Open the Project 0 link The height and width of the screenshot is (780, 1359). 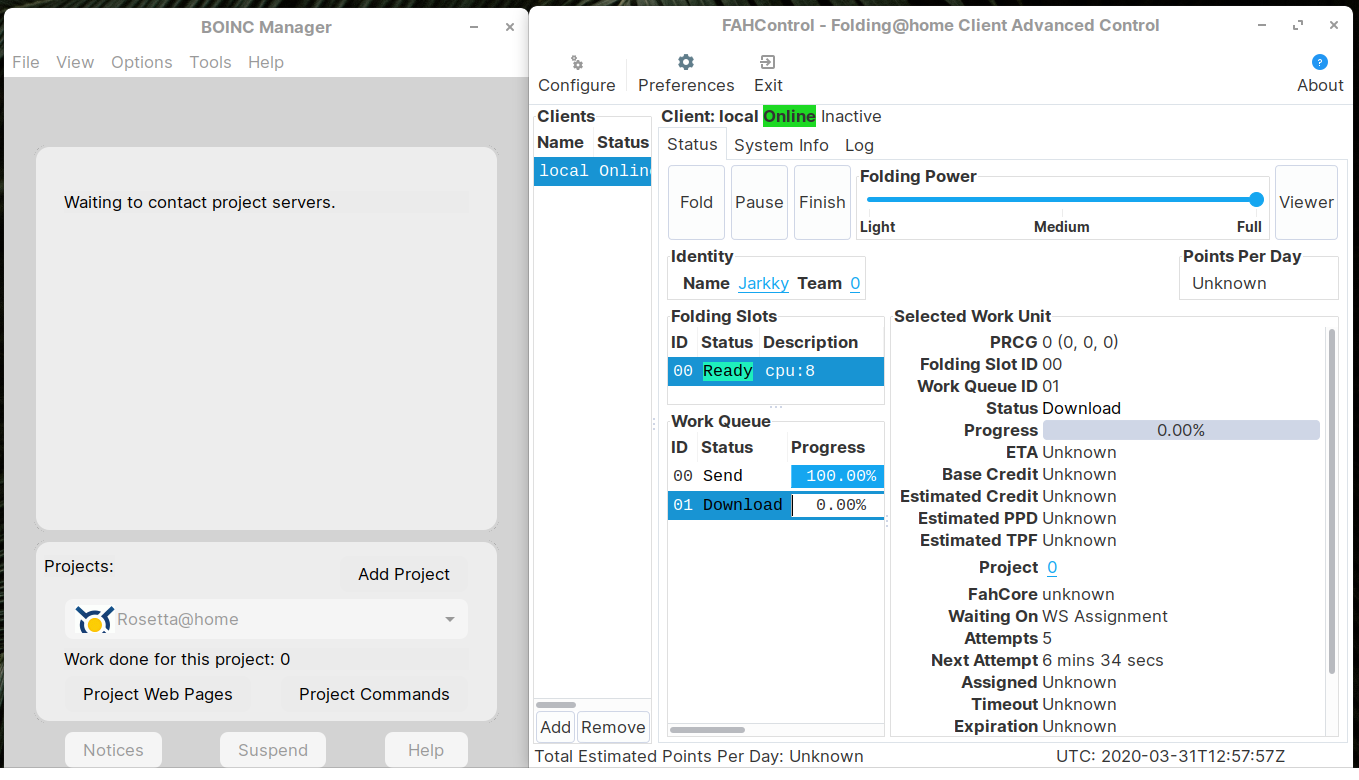[x=1052, y=567]
